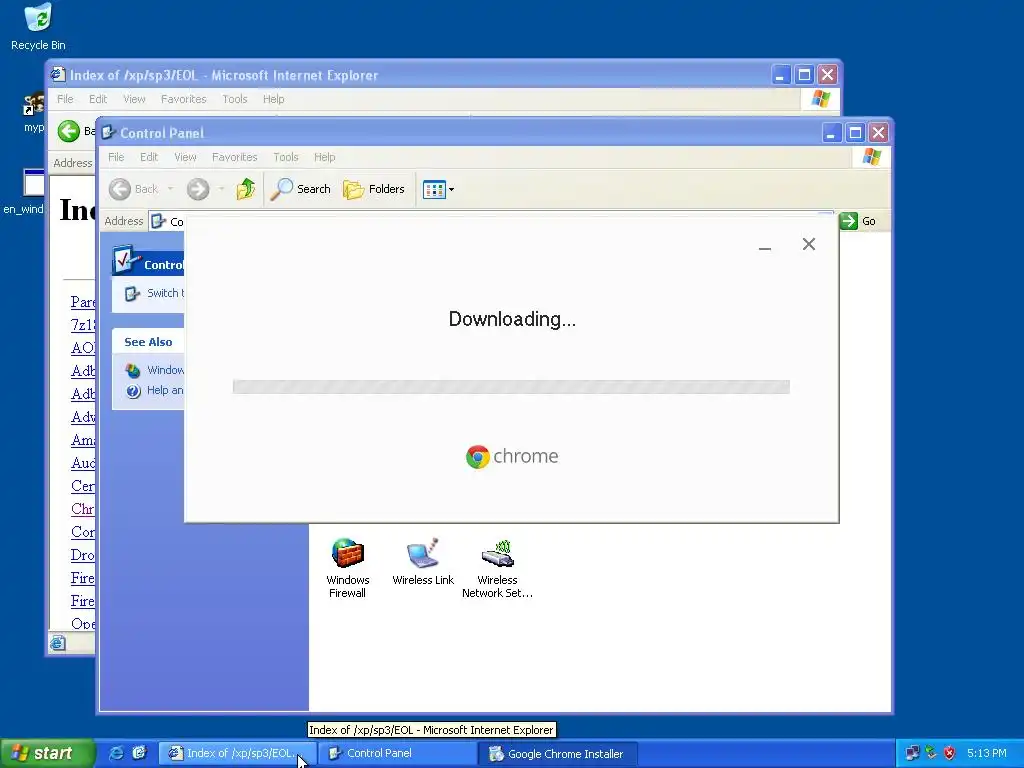
Task: Click the Chrome download progress bar
Action: 511,387
